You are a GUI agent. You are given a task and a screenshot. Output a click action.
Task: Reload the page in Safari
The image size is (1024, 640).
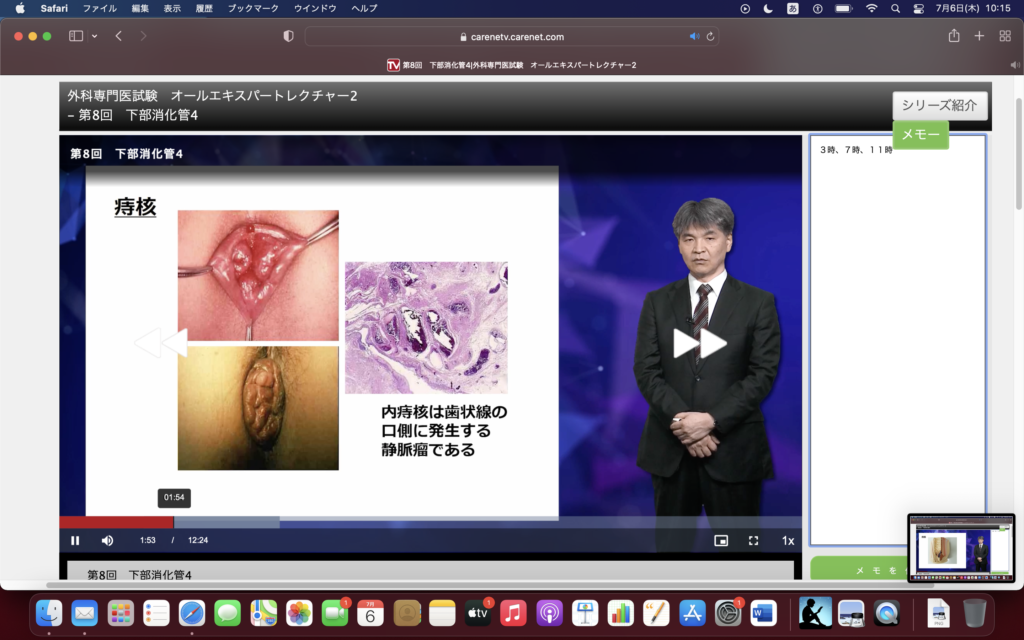click(x=710, y=36)
